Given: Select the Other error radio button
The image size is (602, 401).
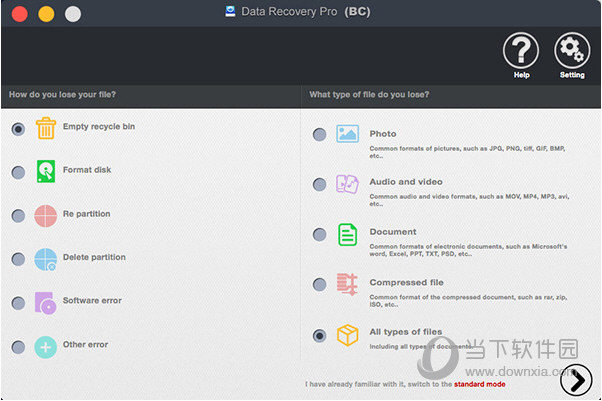Looking at the screenshot, I should pos(18,347).
